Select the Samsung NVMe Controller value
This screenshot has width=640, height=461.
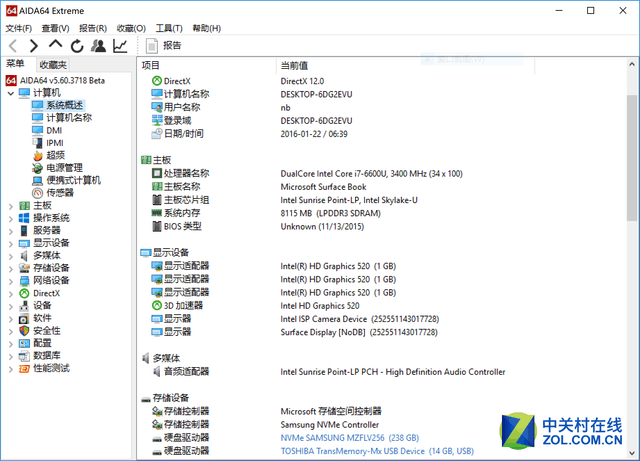pyautogui.click(x=330, y=425)
